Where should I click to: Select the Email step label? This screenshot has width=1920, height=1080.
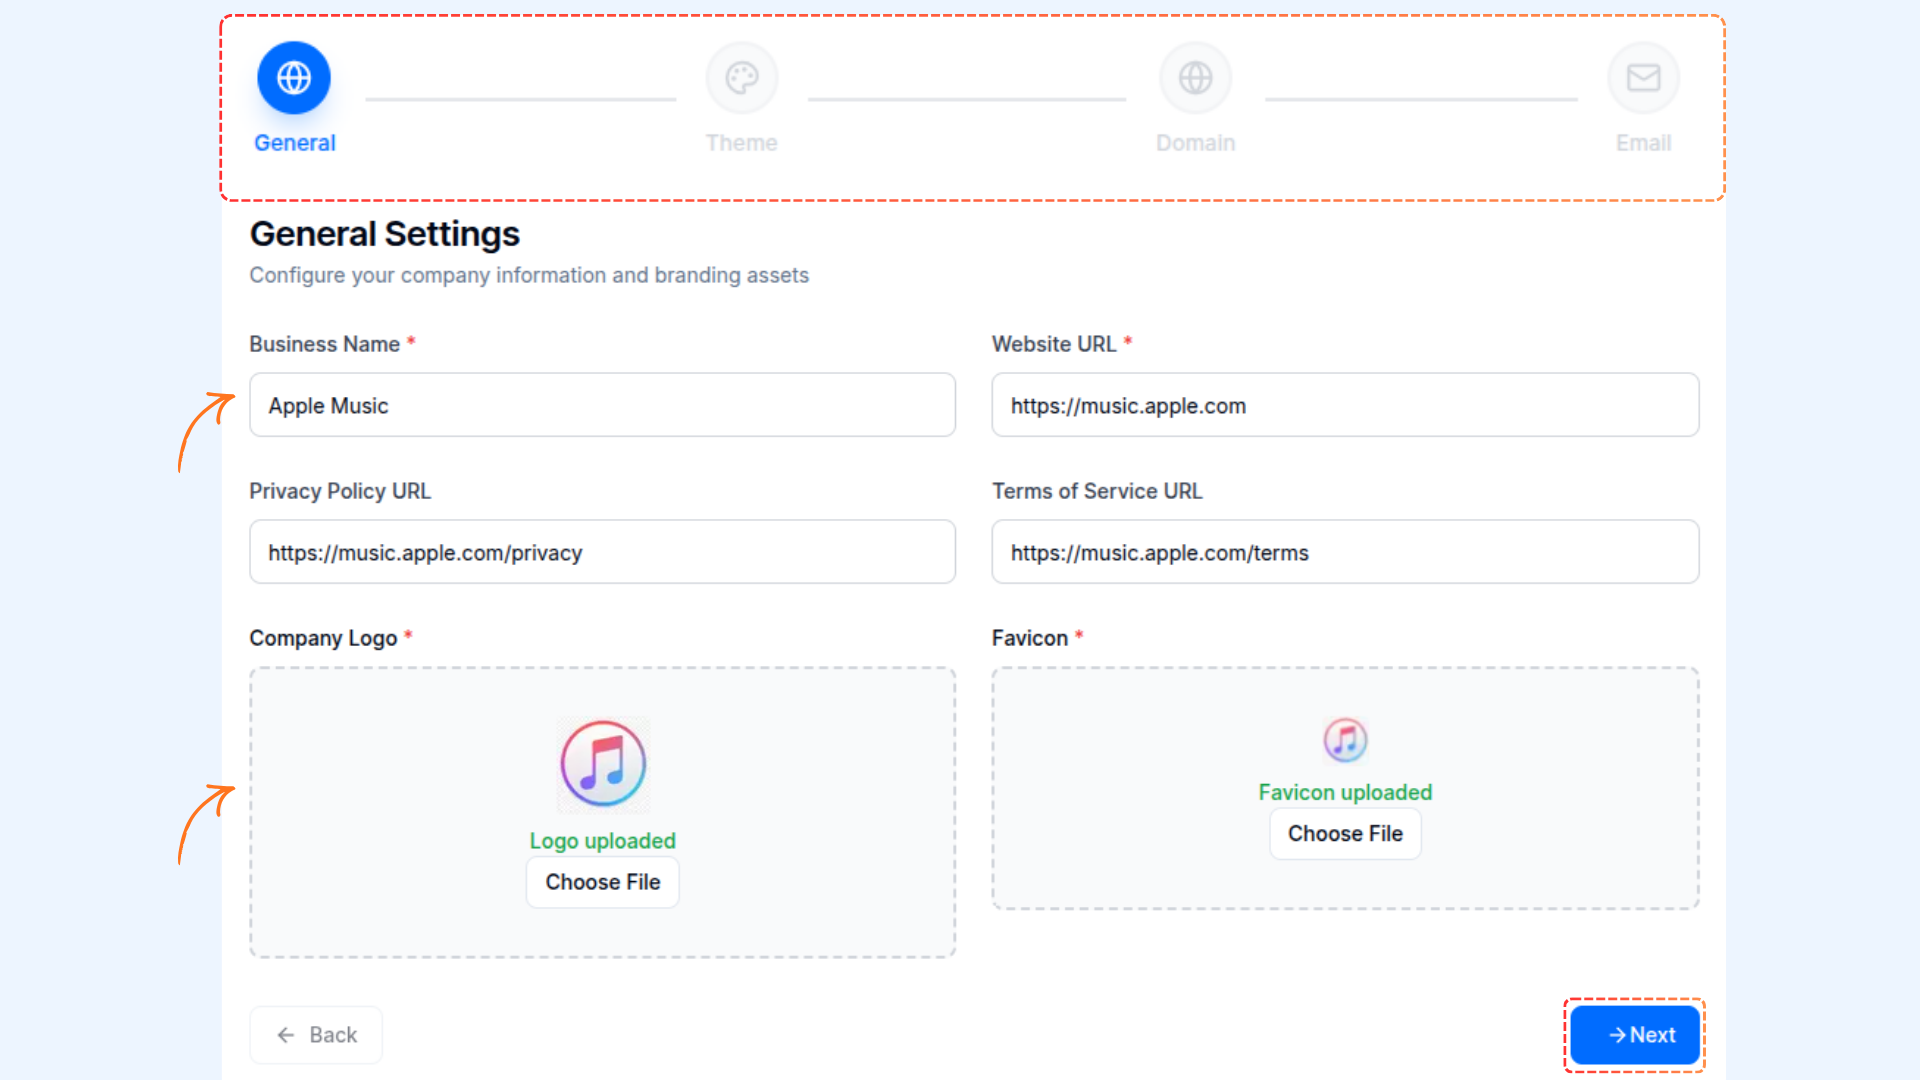1643,143
